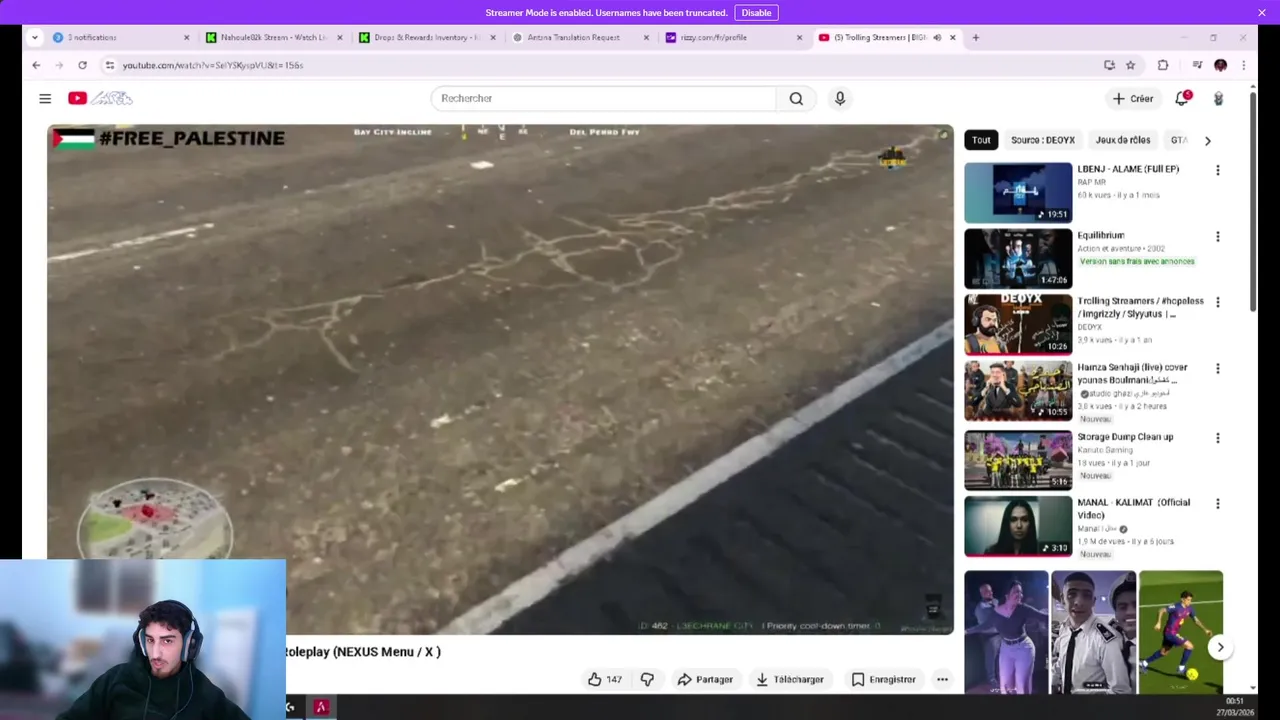This screenshot has height=720, width=1280.
Task: Open Storage Dump Clean up title
Action: [1125, 437]
